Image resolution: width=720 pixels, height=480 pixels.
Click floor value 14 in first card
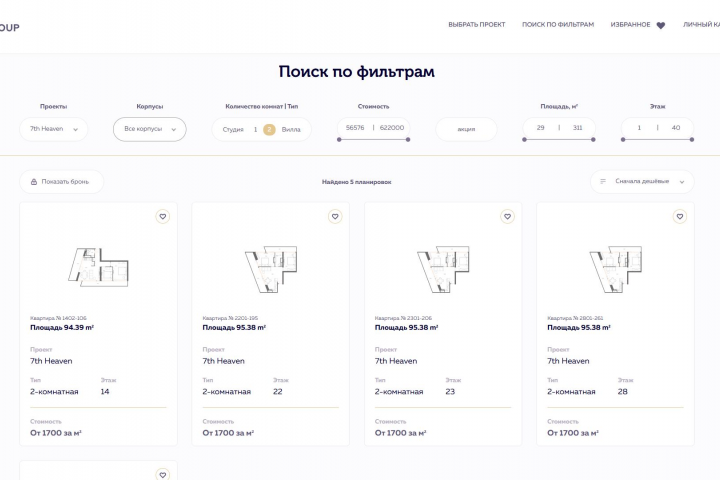pos(105,392)
